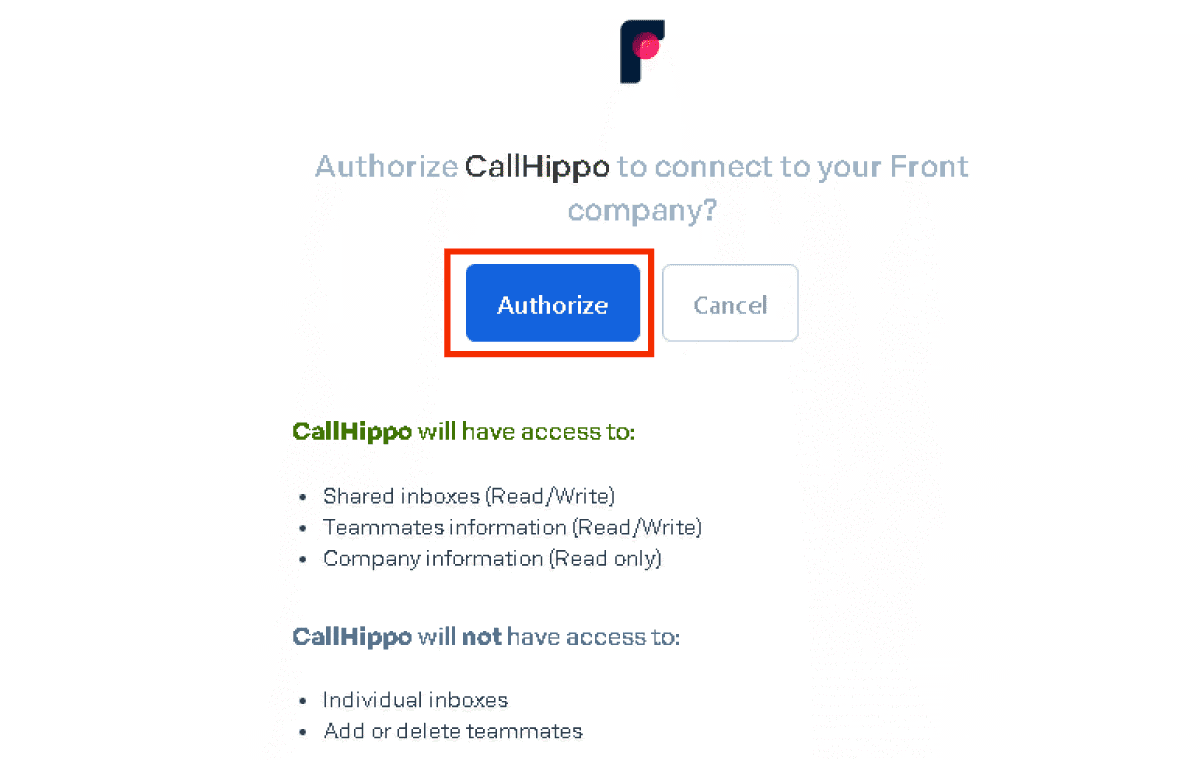Image resolution: width=1200 pixels, height=760 pixels.
Task: Cancel the authorization request
Action: [x=730, y=304]
